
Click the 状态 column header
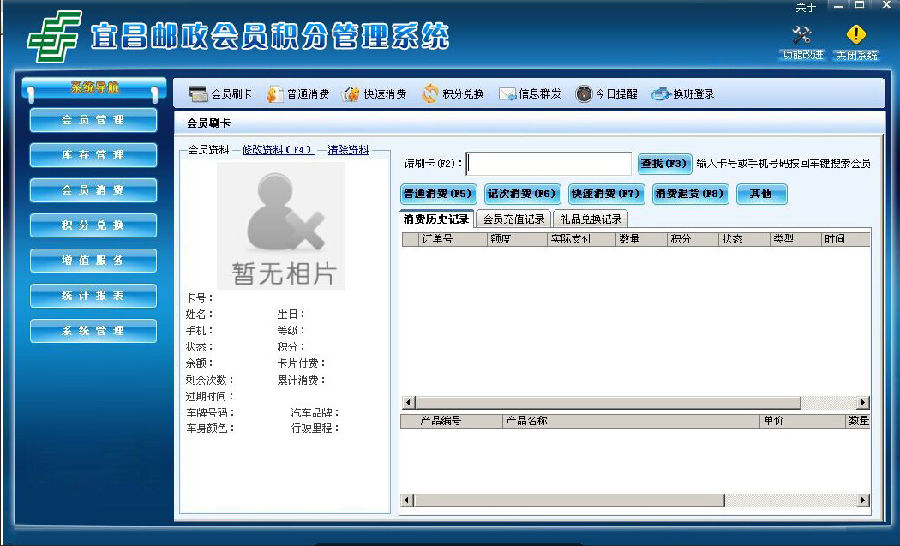pos(744,239)
